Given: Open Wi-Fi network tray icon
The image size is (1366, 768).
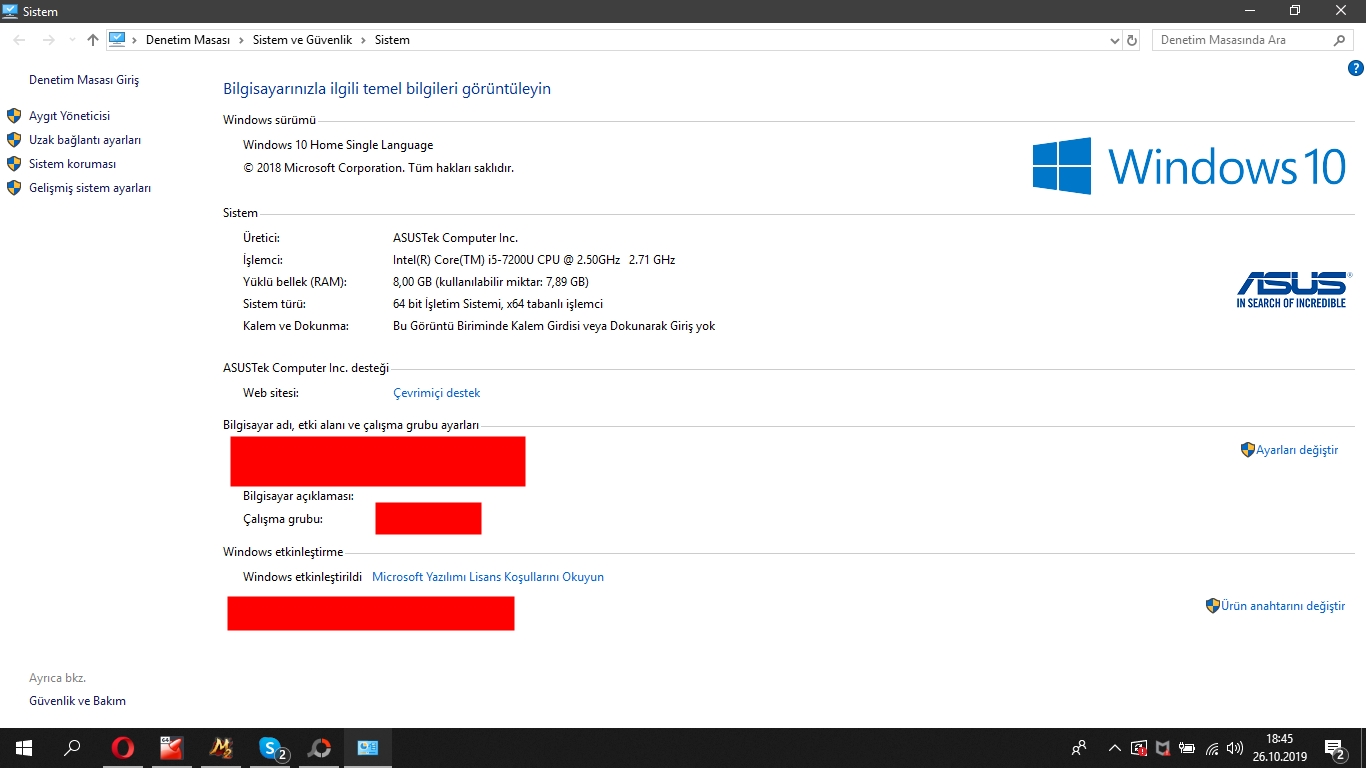Looking at the screenshot, I should coord(1212,748).
